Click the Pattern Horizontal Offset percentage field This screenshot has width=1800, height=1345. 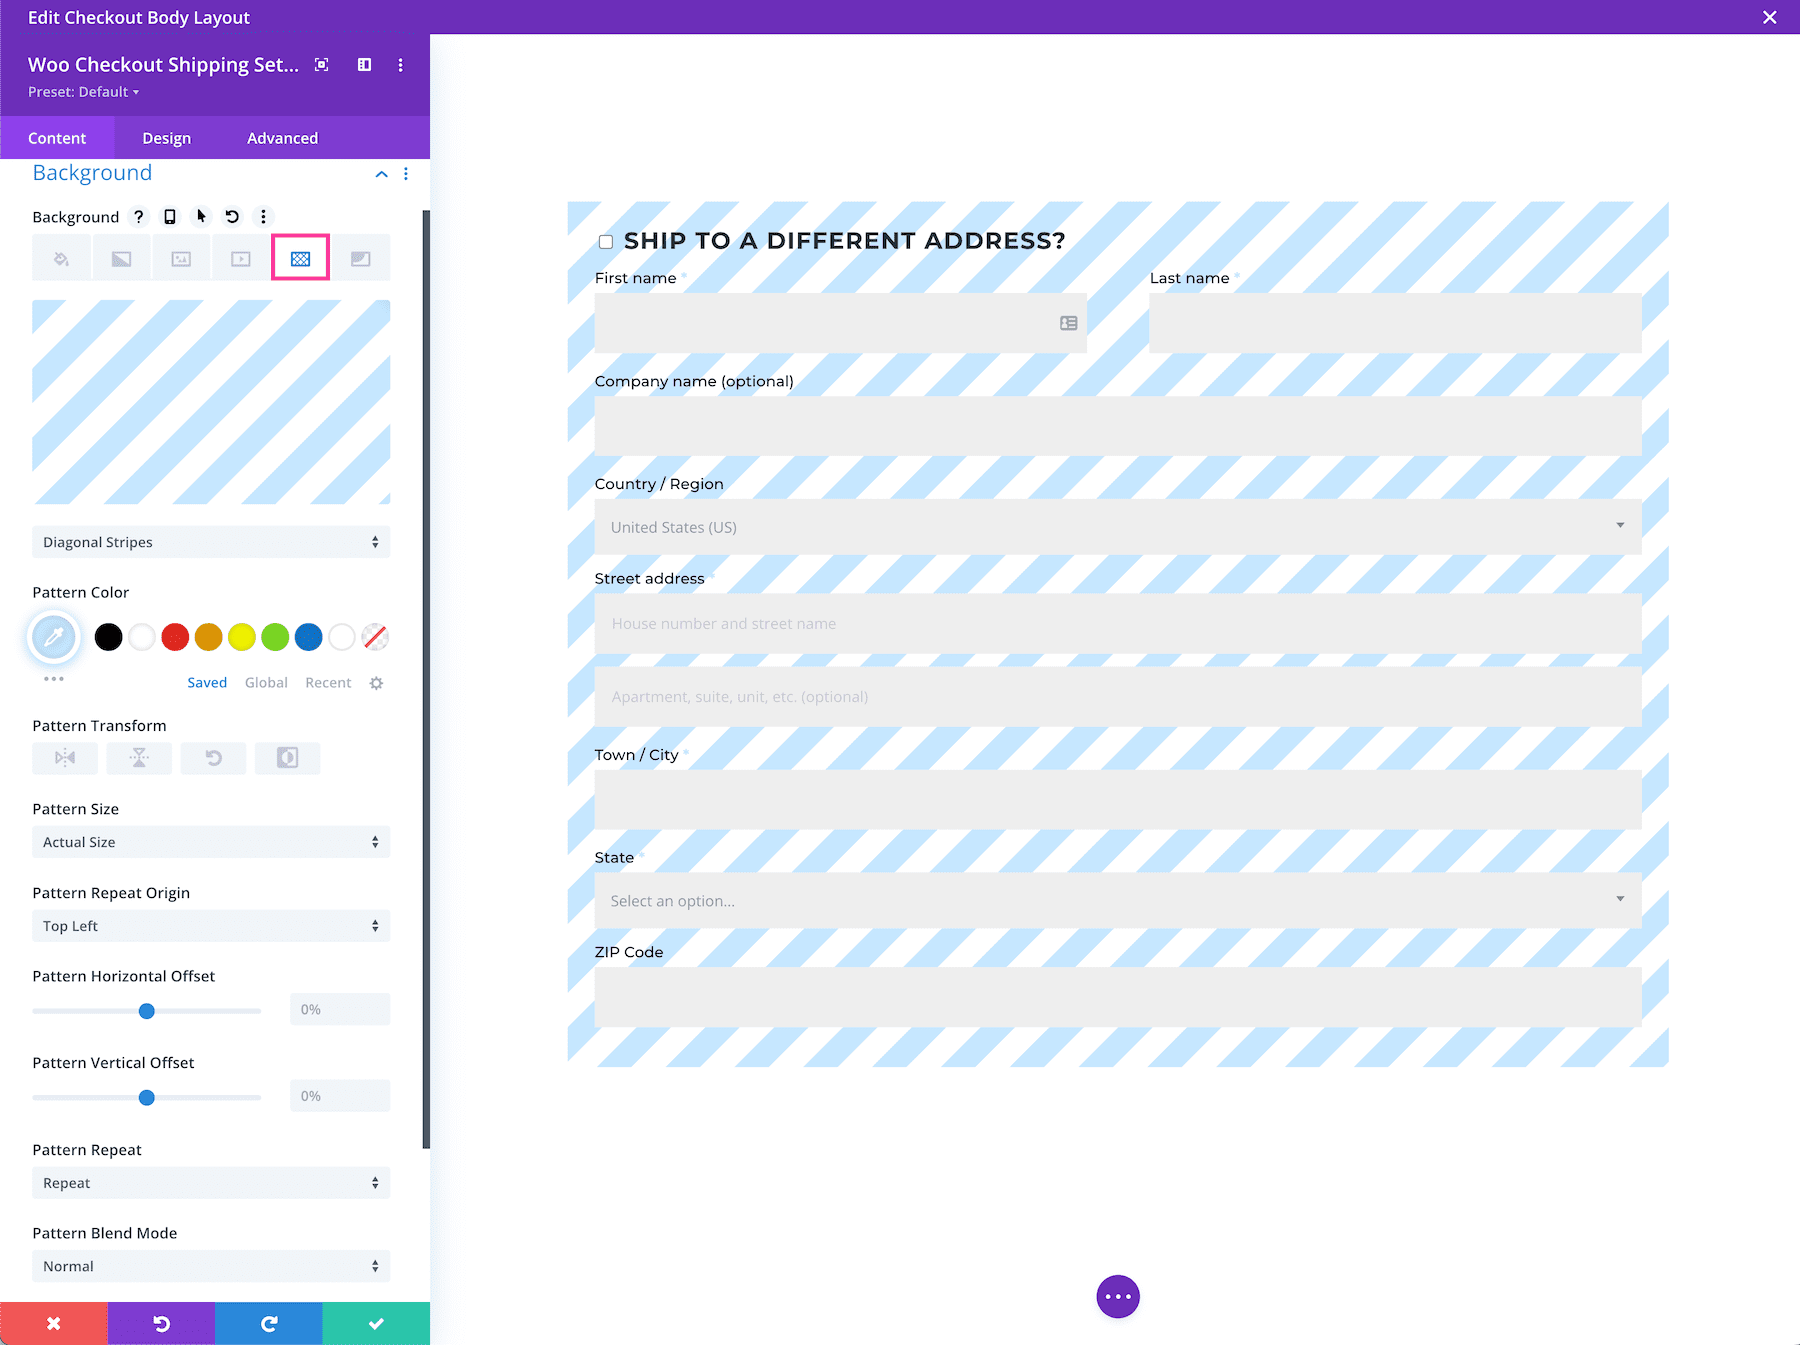point(339,1009)
